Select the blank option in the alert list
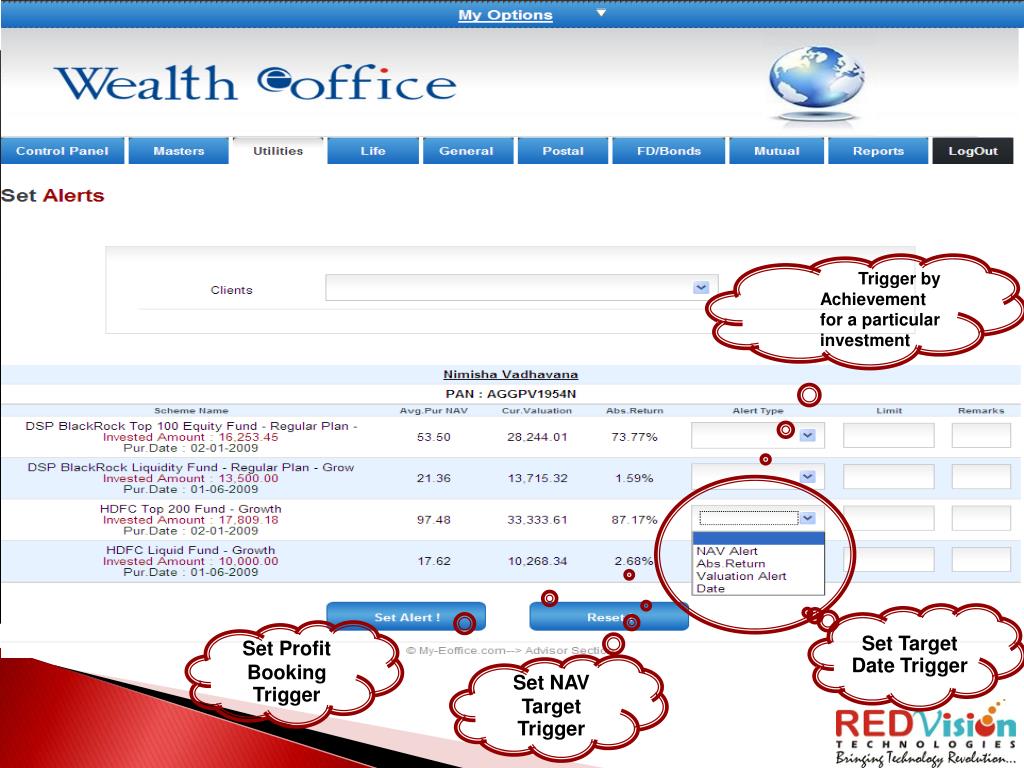 (x=759, y=539)
